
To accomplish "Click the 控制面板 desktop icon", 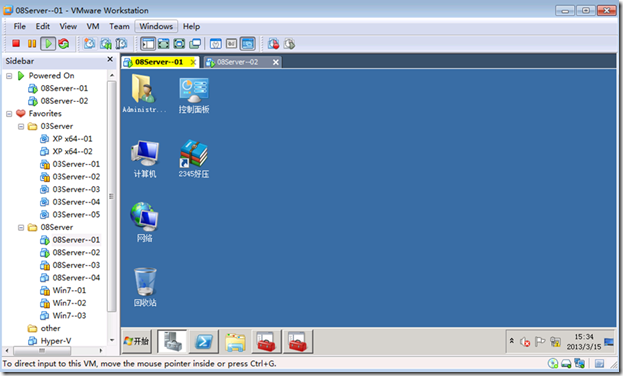I will (x=193, y=95).
